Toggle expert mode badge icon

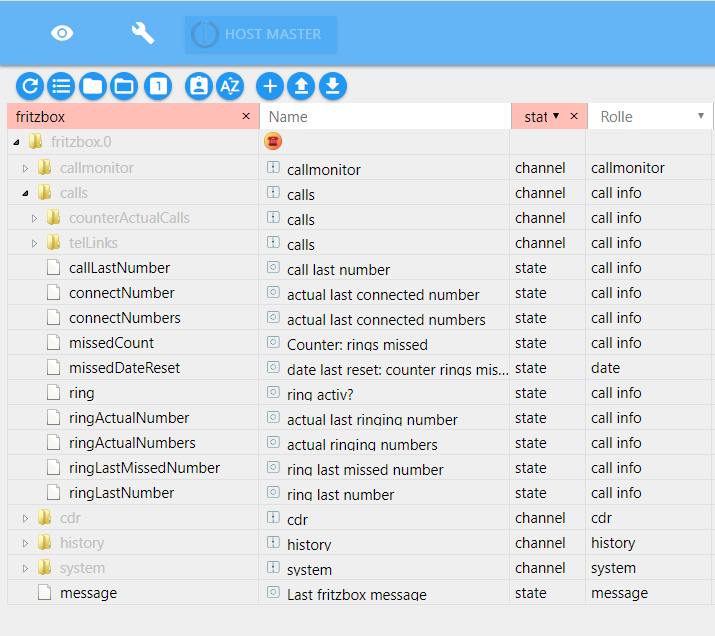coord(199,86)
